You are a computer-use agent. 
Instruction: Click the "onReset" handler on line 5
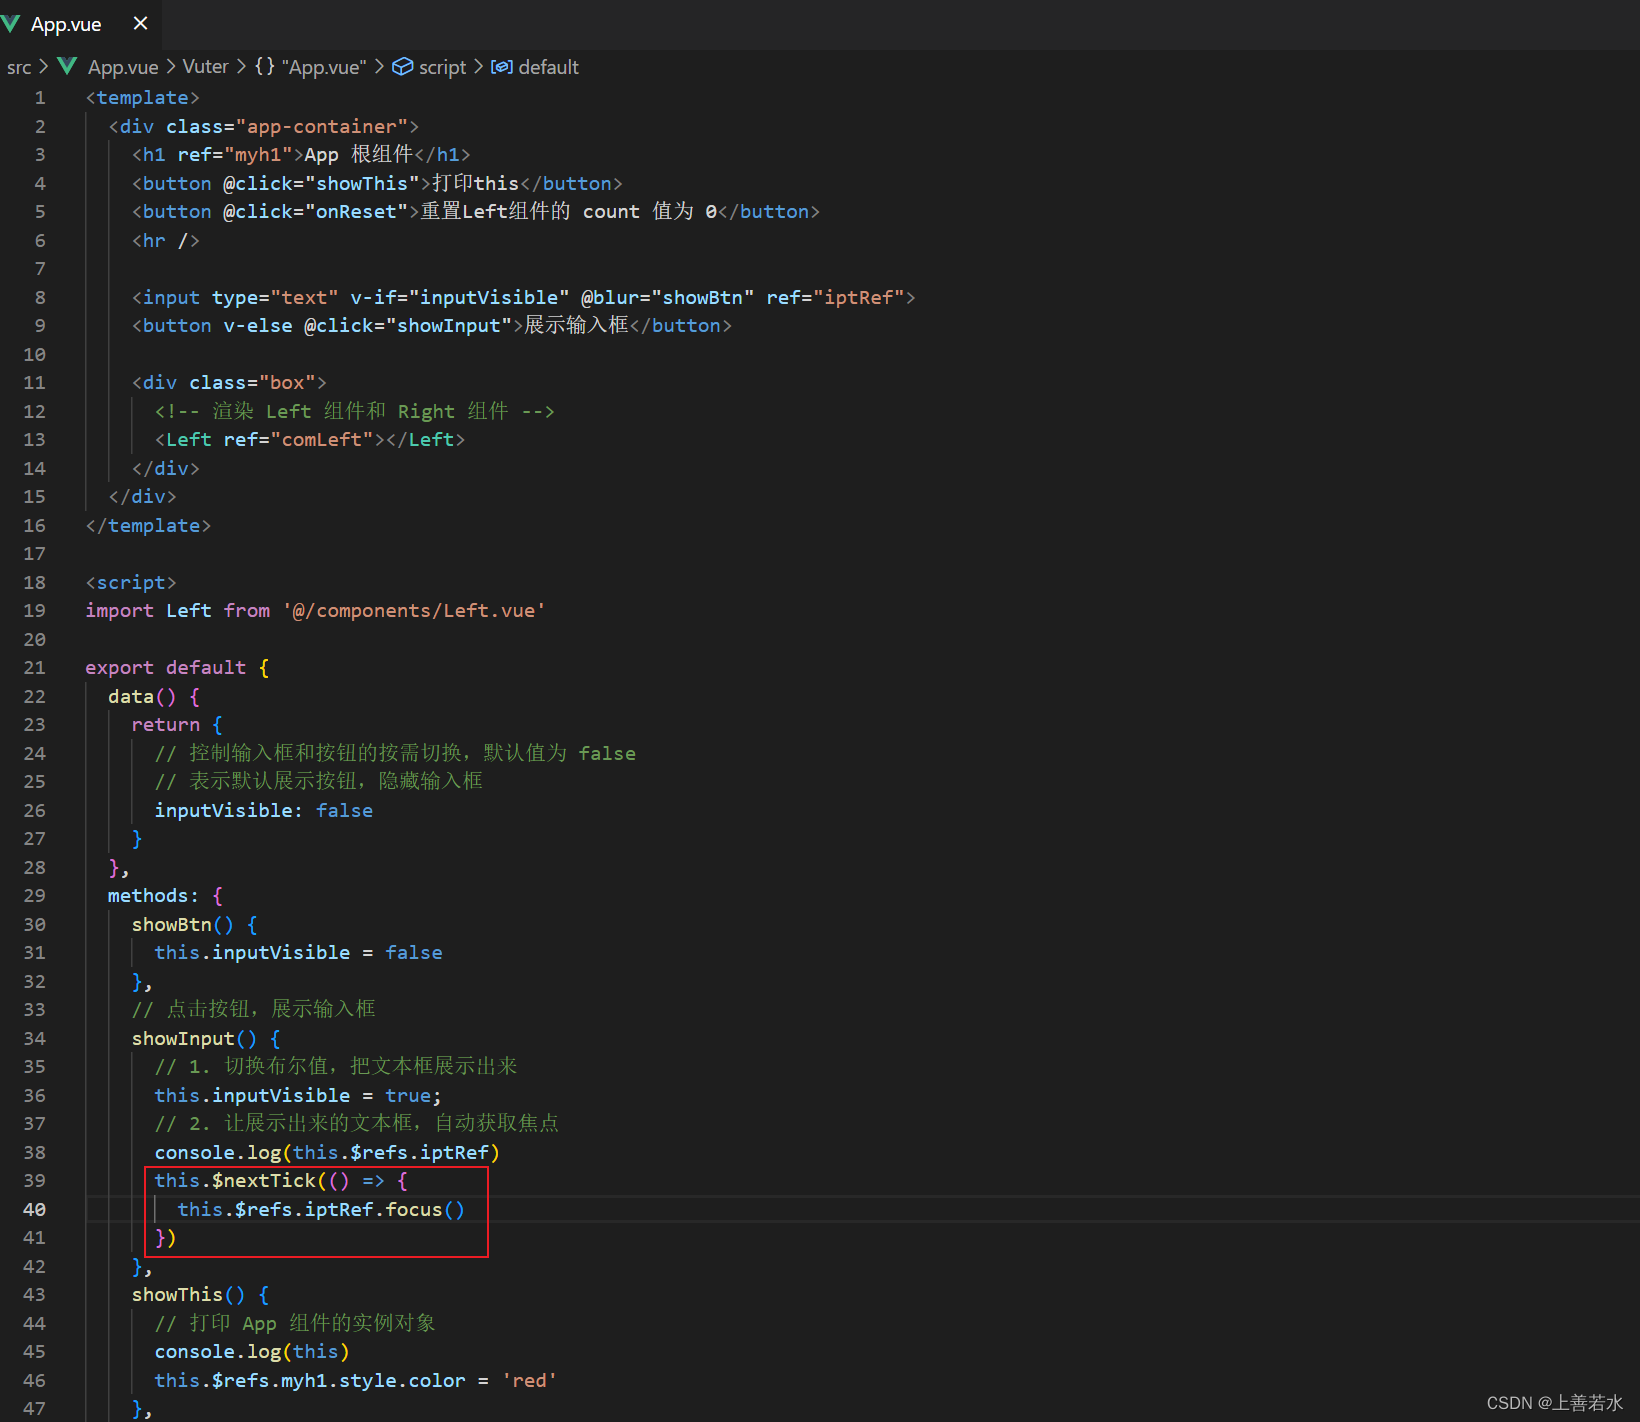coord(356,212)
